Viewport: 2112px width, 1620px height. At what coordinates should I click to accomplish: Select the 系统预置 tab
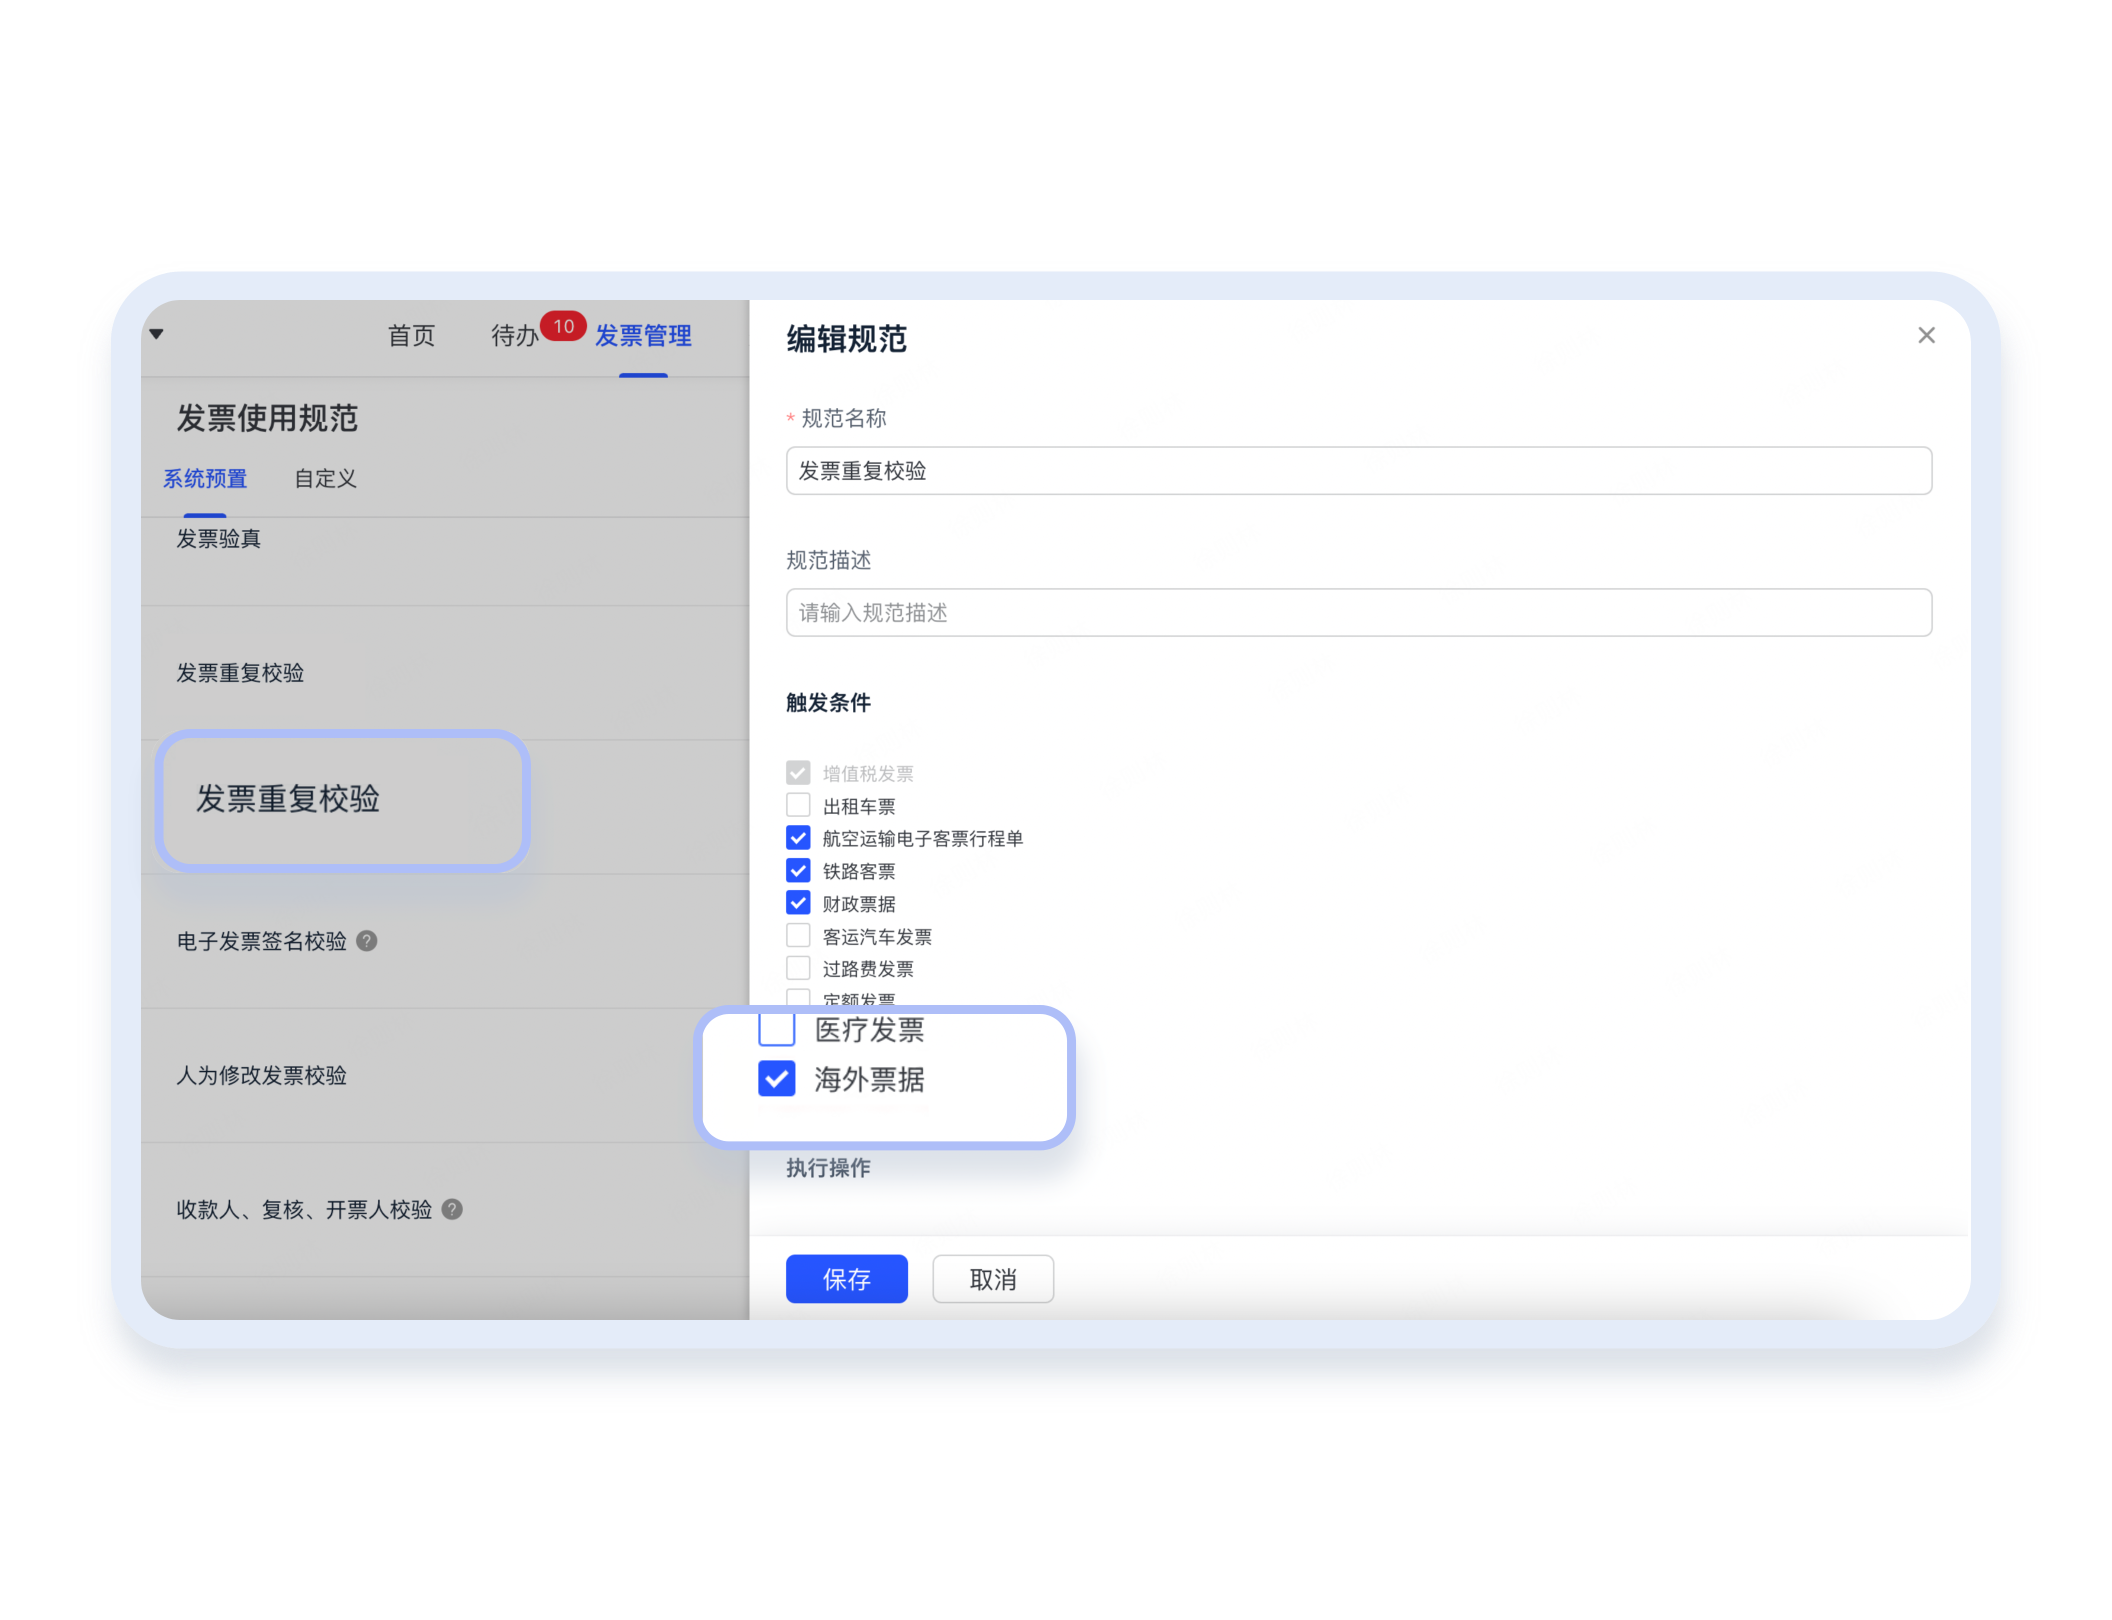tap(205, 479)
